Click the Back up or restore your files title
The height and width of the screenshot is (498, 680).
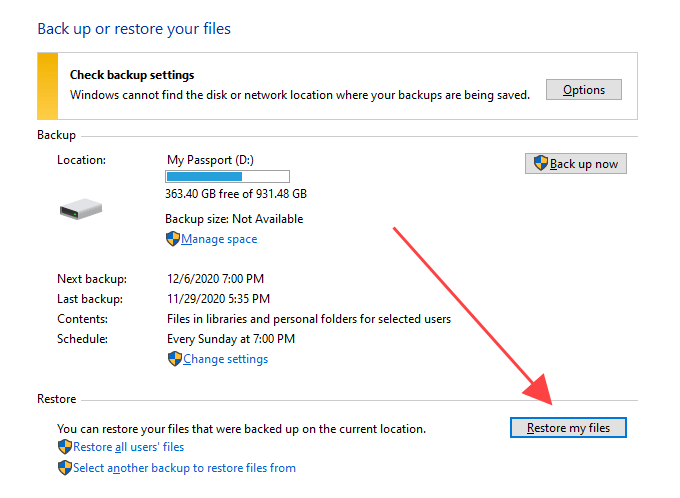(134, 29)
